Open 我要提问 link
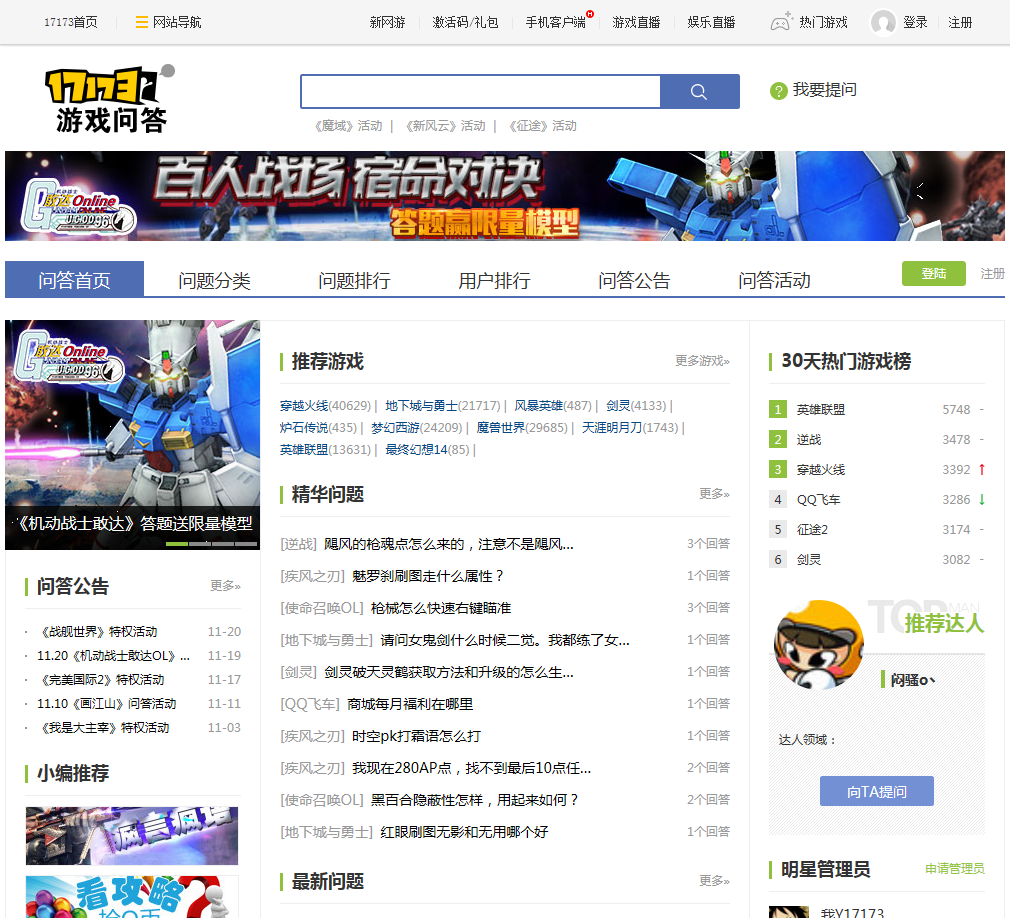 824,90
